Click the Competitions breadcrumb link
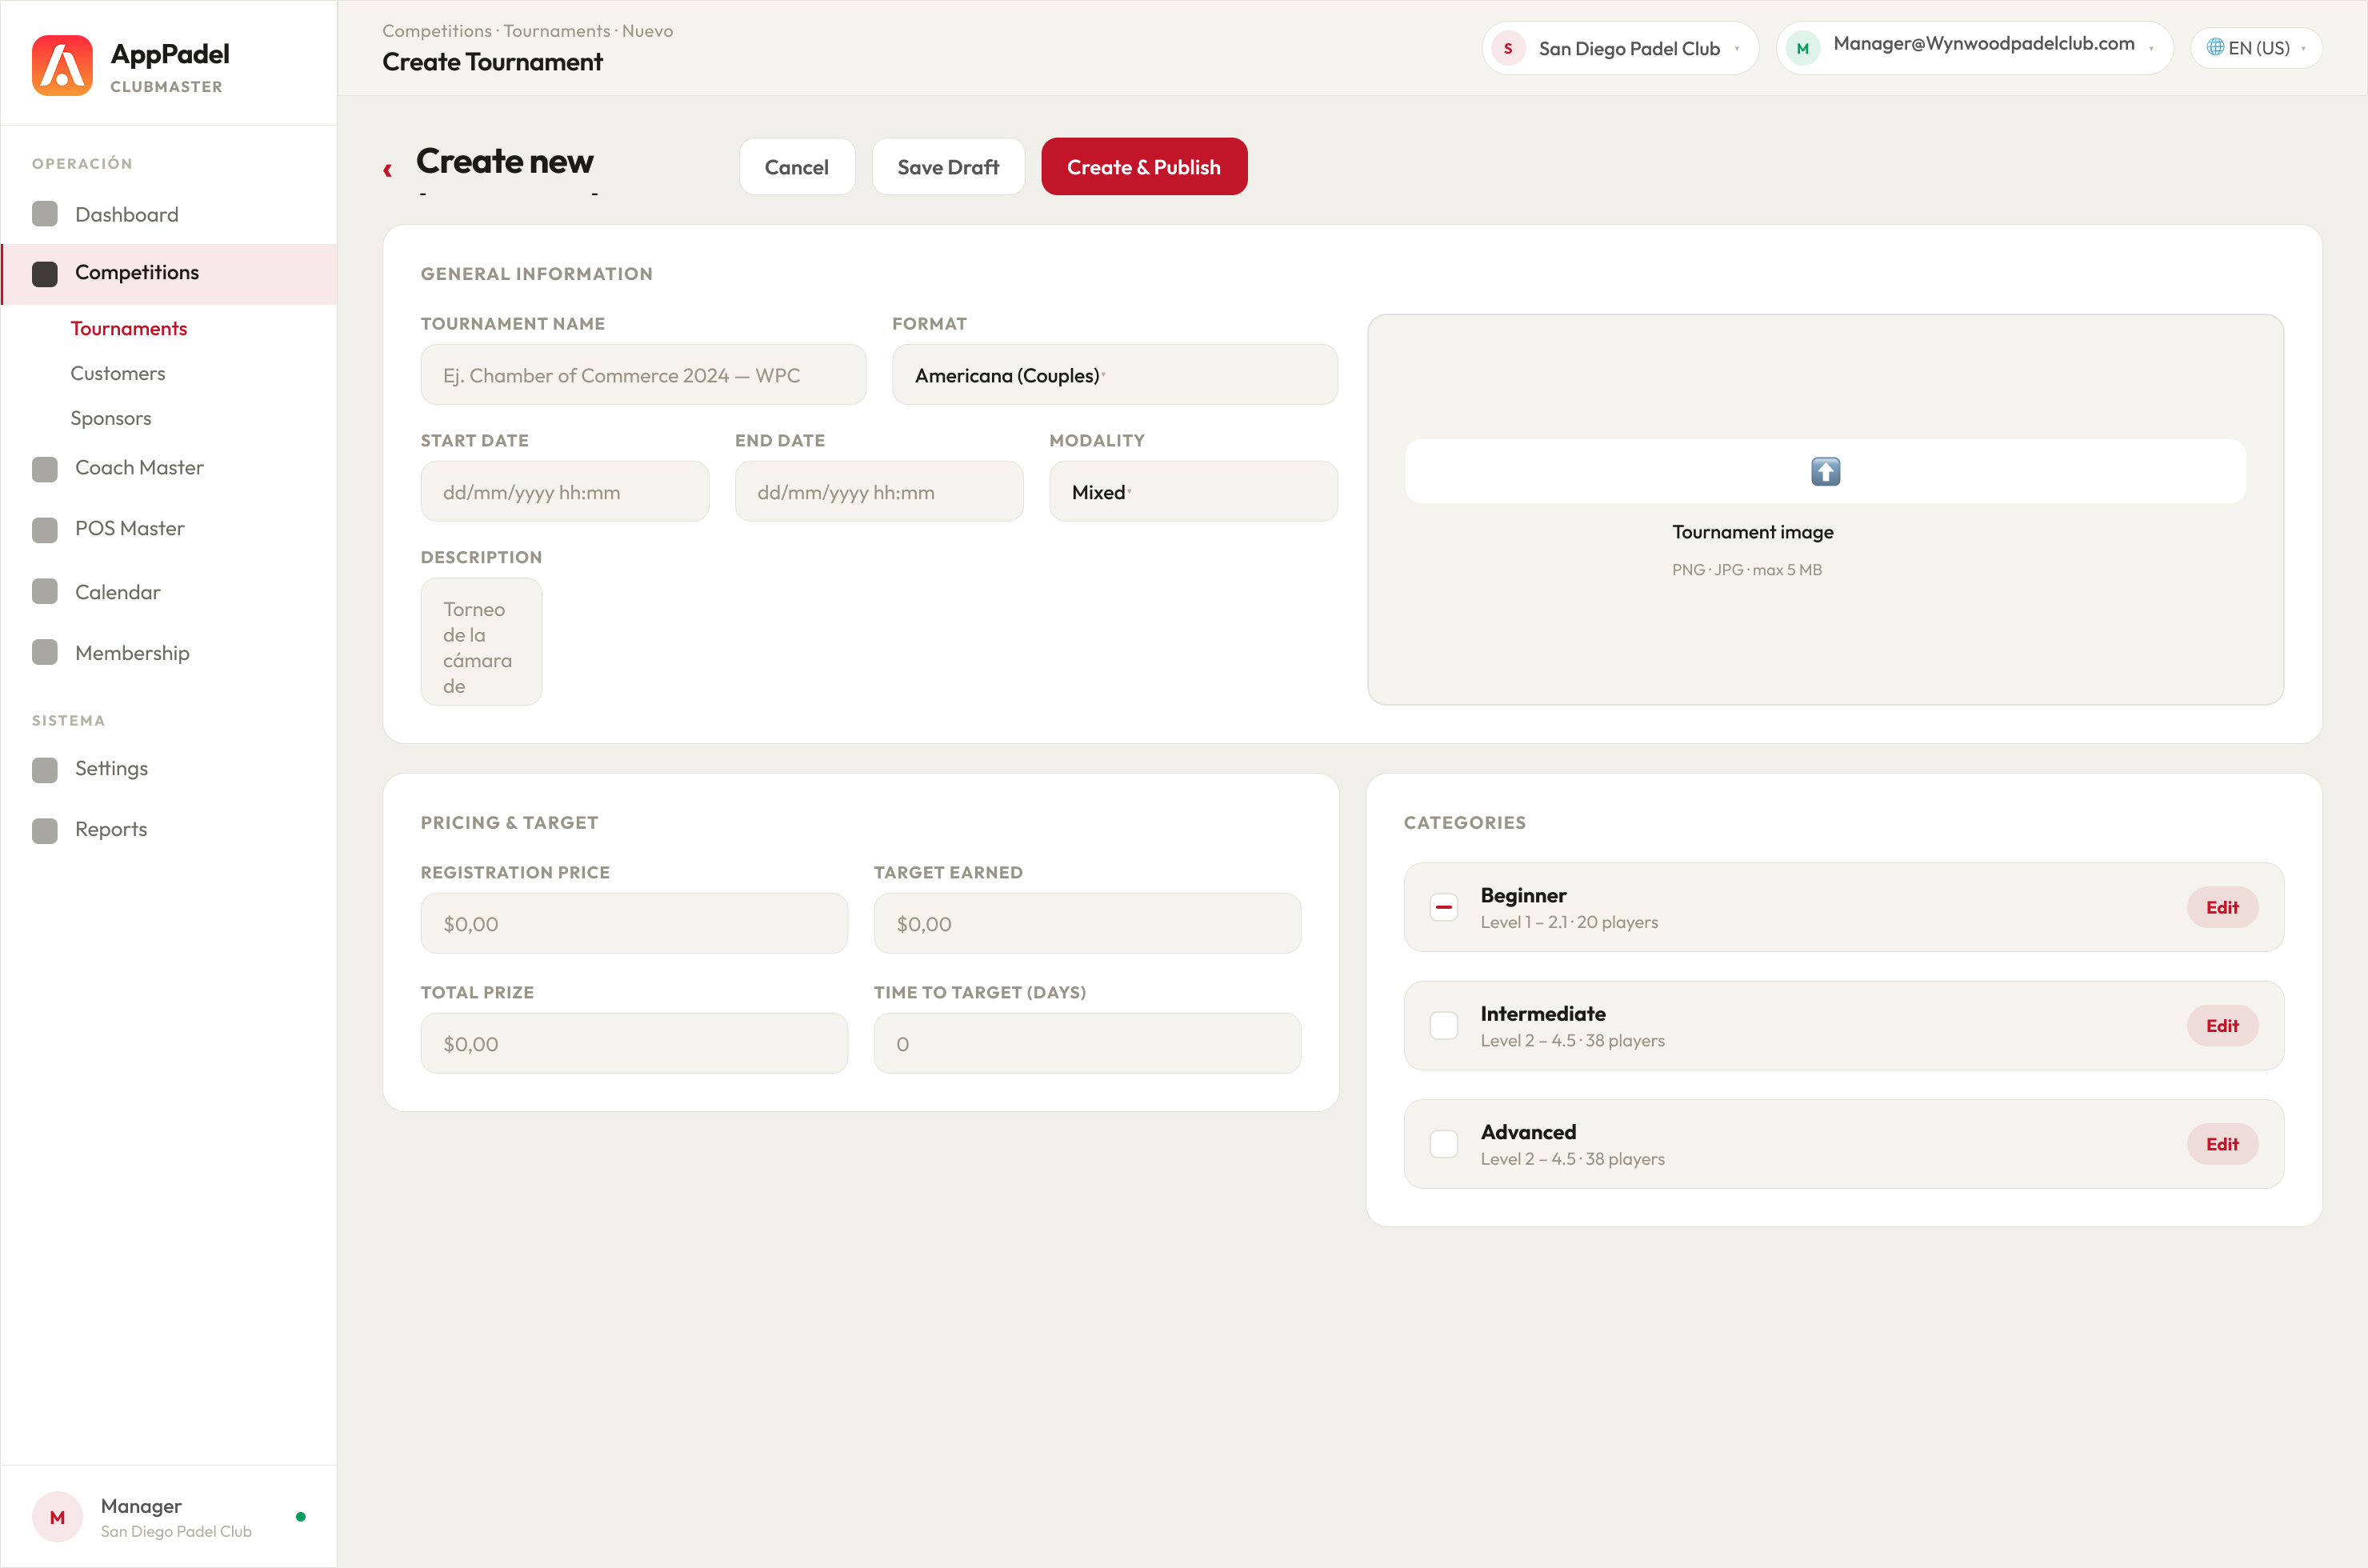 [x=437, y=31]
